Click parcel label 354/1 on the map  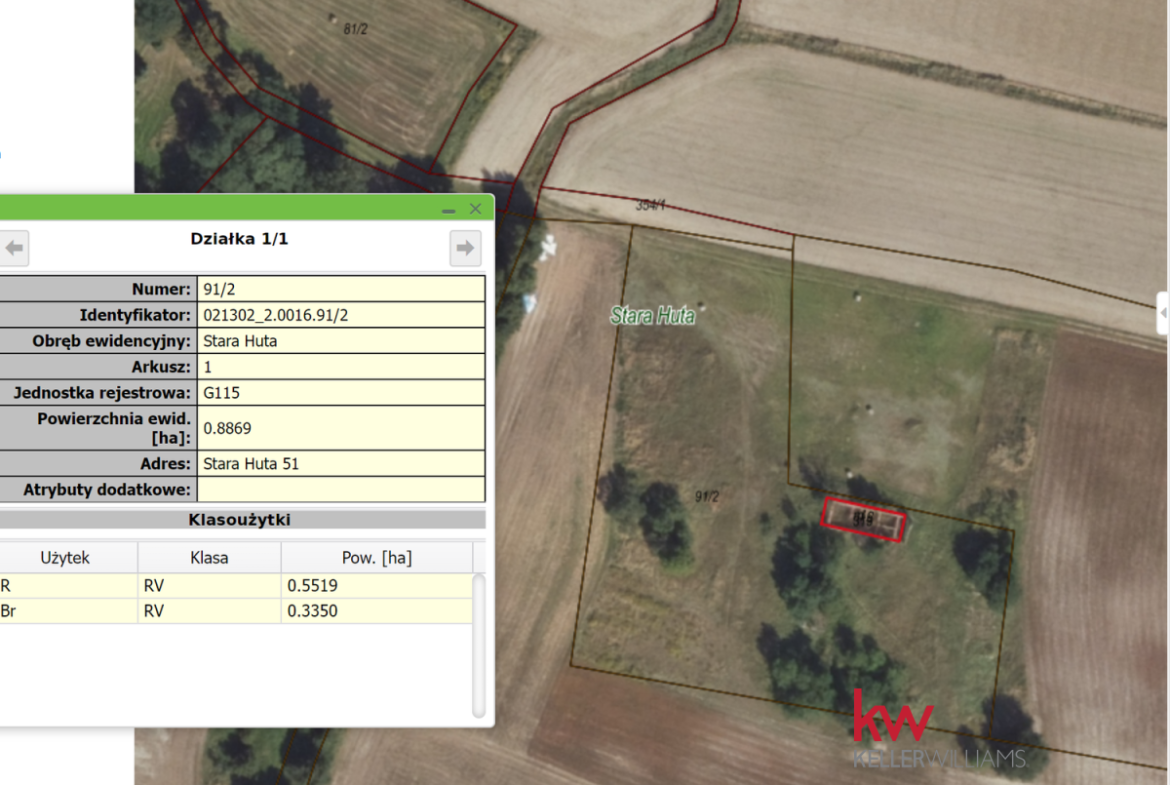tap(650, 206)
